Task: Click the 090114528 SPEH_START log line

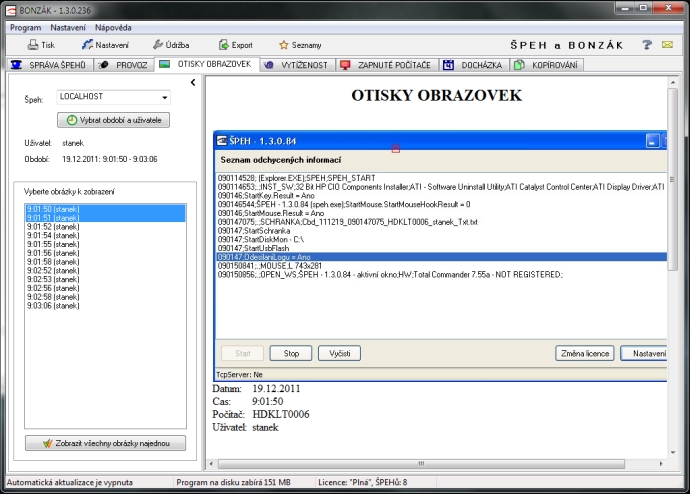Action: click(x=296, y=178)
